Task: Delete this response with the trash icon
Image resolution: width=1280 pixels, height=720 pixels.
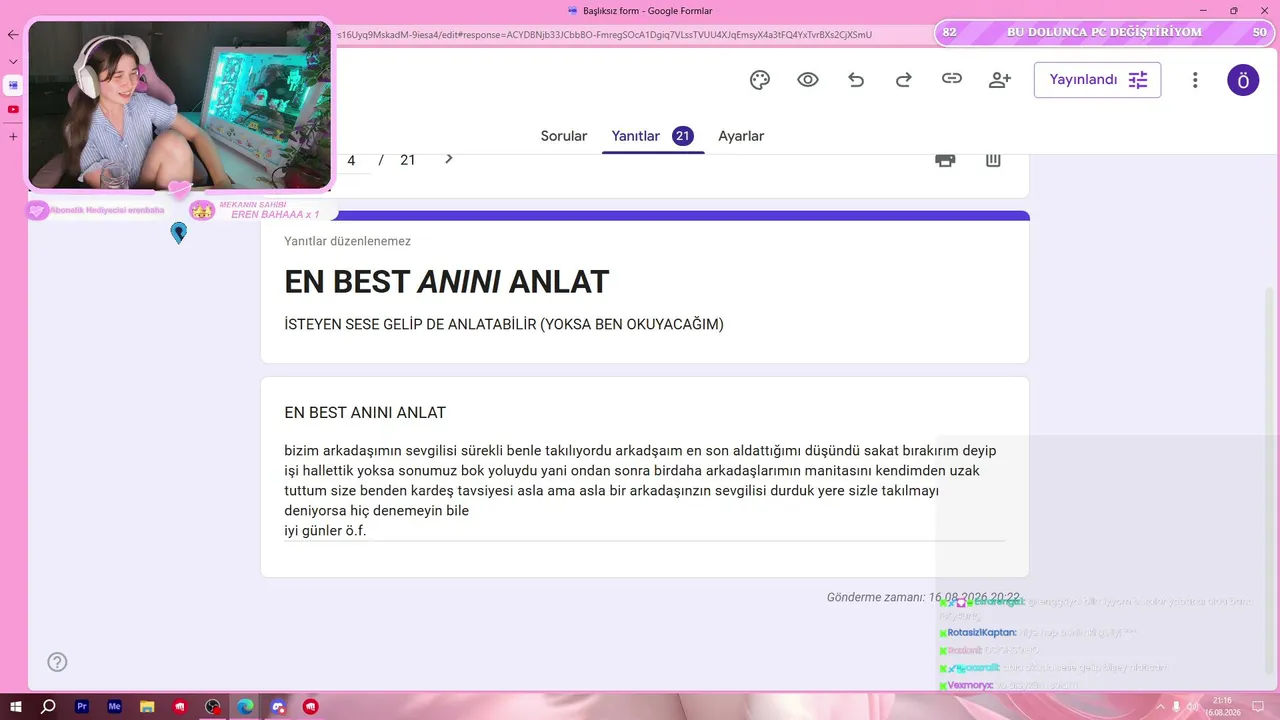Action: pos(993,159)
